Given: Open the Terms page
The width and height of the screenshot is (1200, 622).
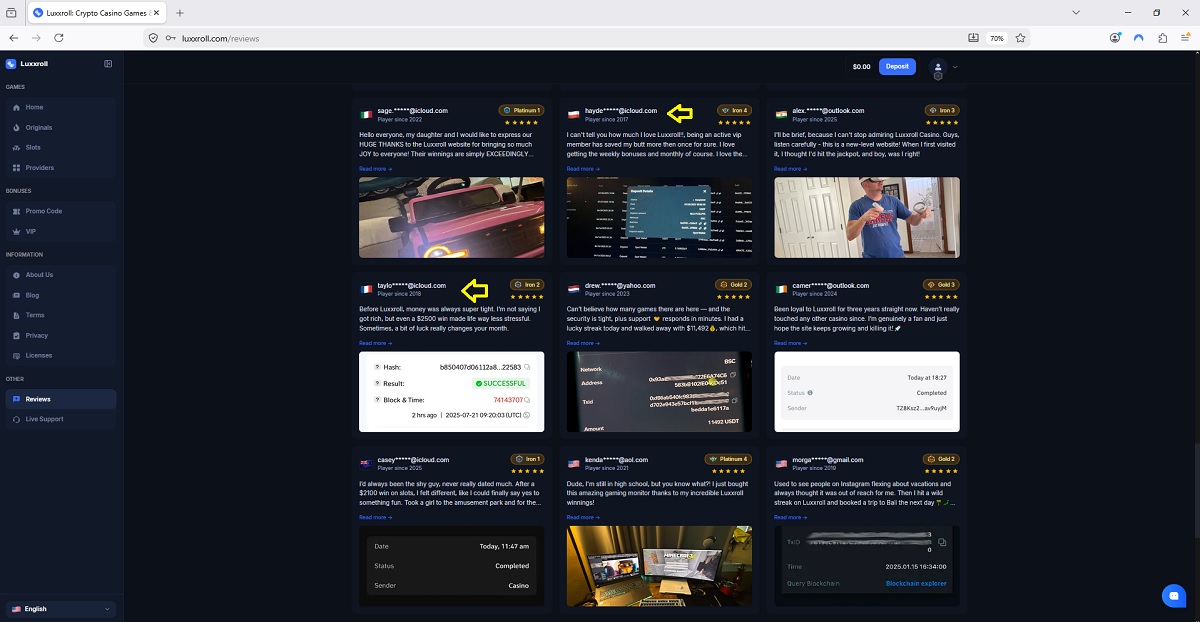Looking at the screenshot, I should 60,315.
